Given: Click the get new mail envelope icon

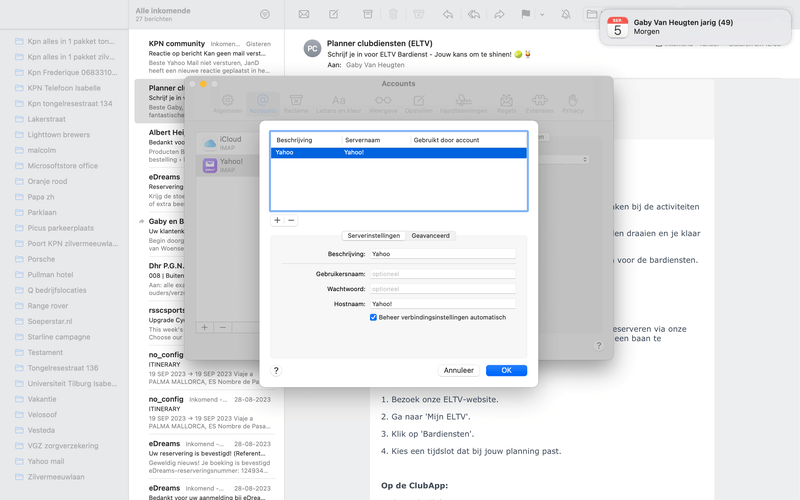Looking at the screenshot, I should pos(304,14).
